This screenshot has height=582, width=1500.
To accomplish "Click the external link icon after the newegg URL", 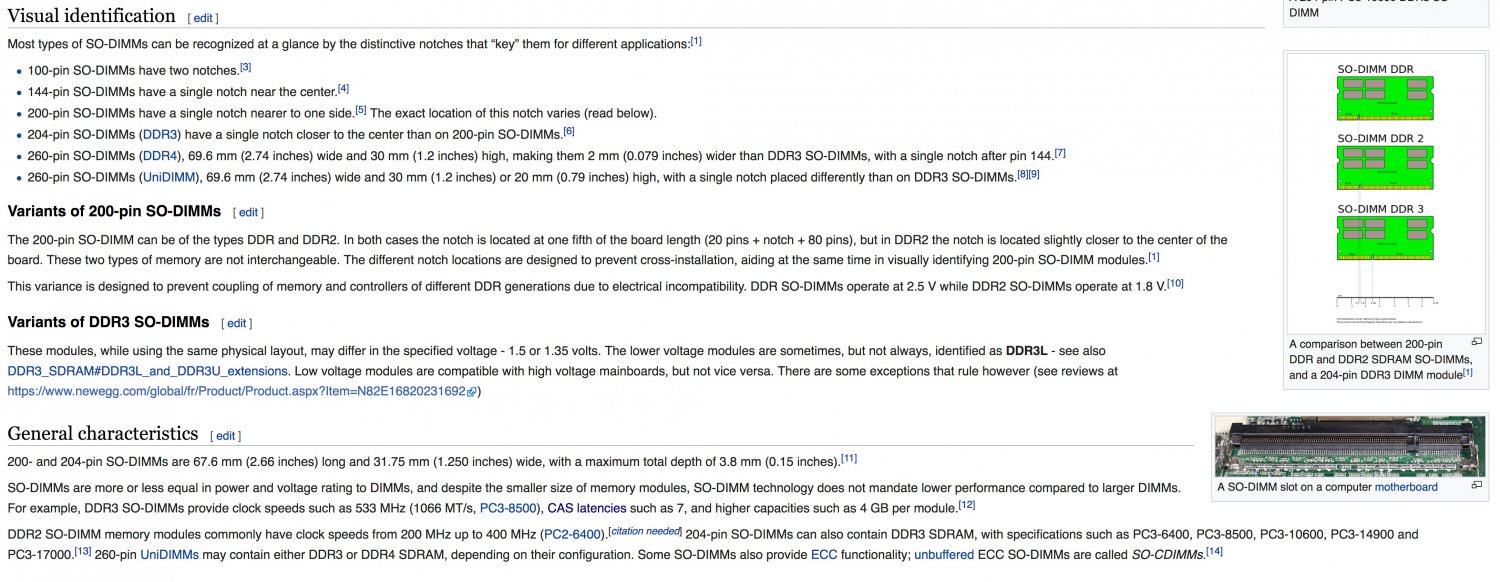I will [x=472, y=392].
